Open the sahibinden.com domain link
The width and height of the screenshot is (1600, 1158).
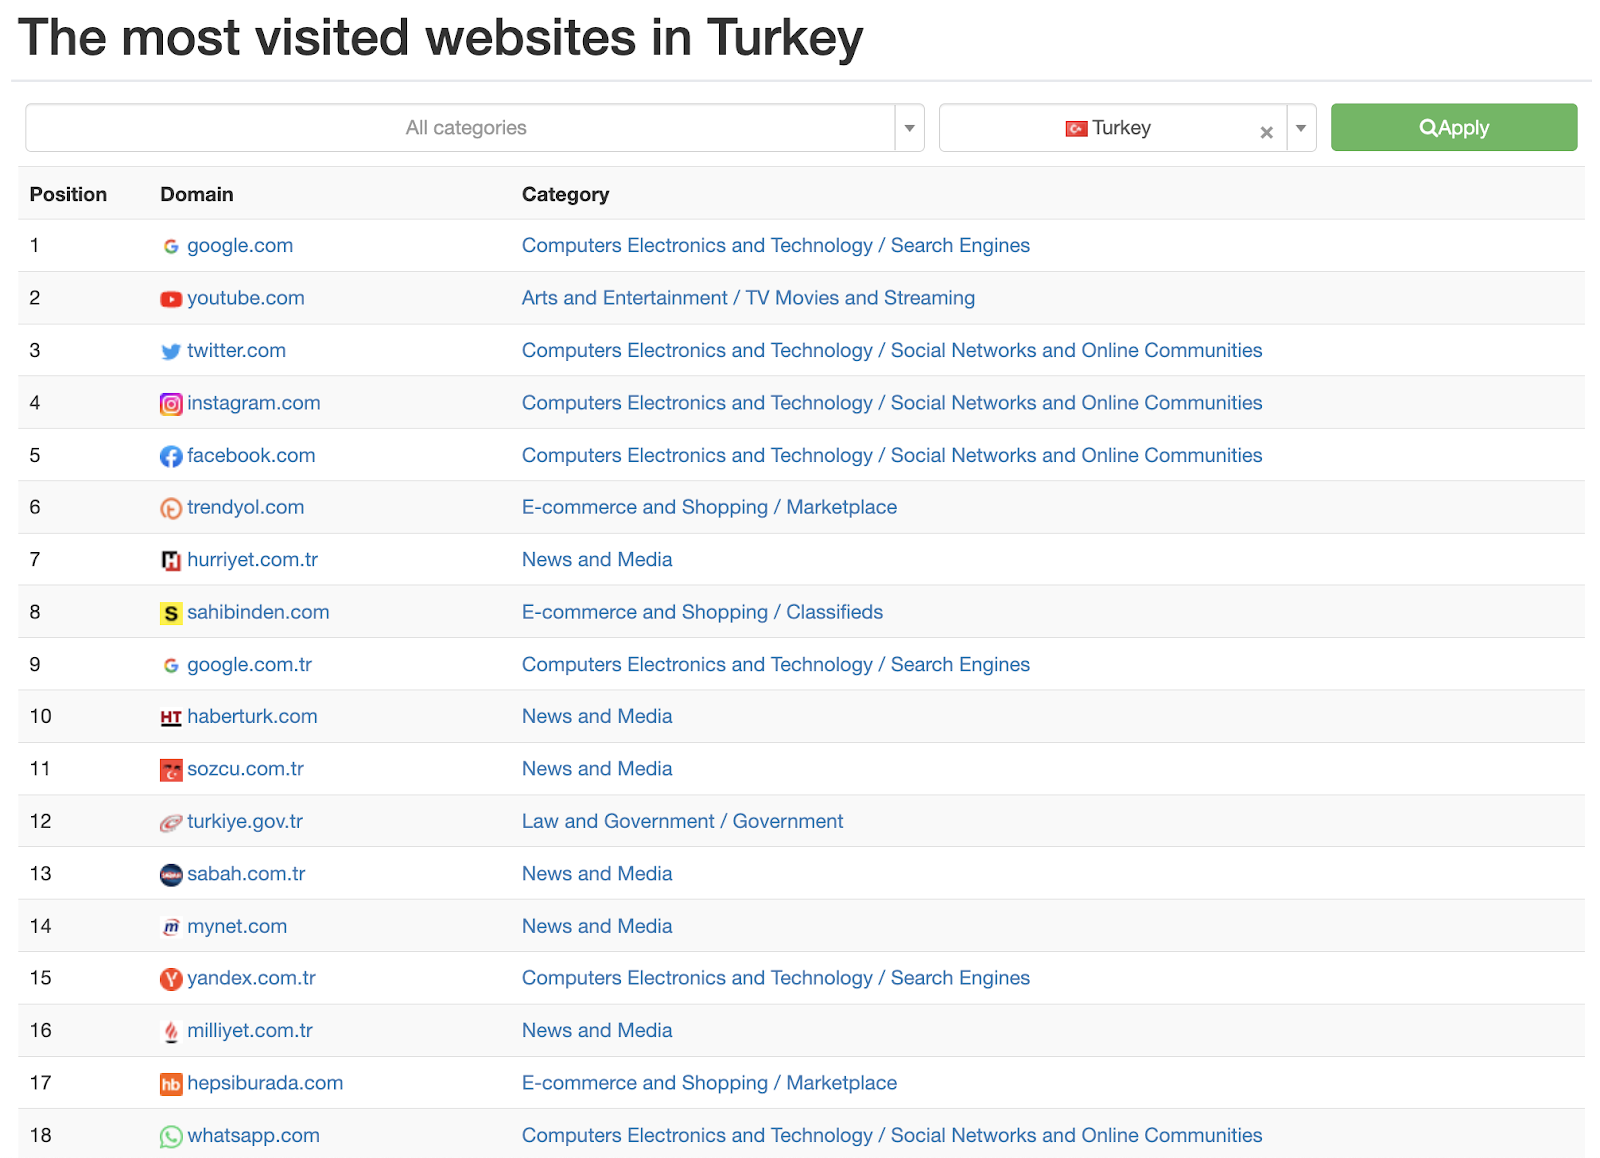click(x=258, y=612)
